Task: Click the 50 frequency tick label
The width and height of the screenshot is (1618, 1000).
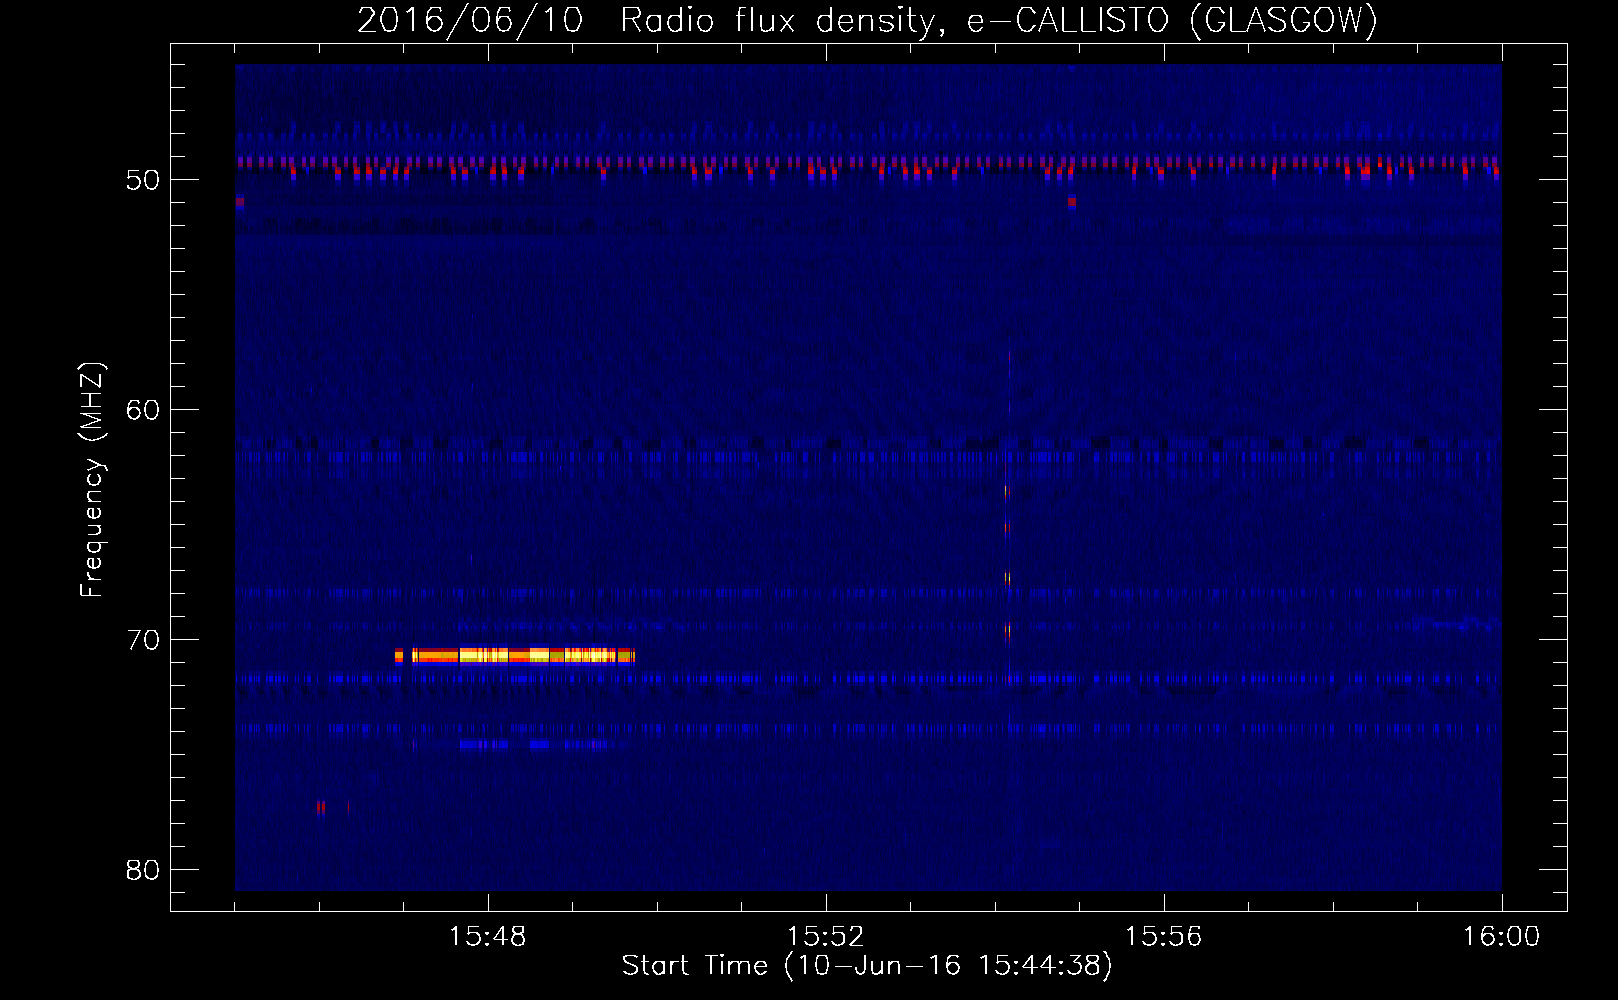Action: (x=144, y=180)
